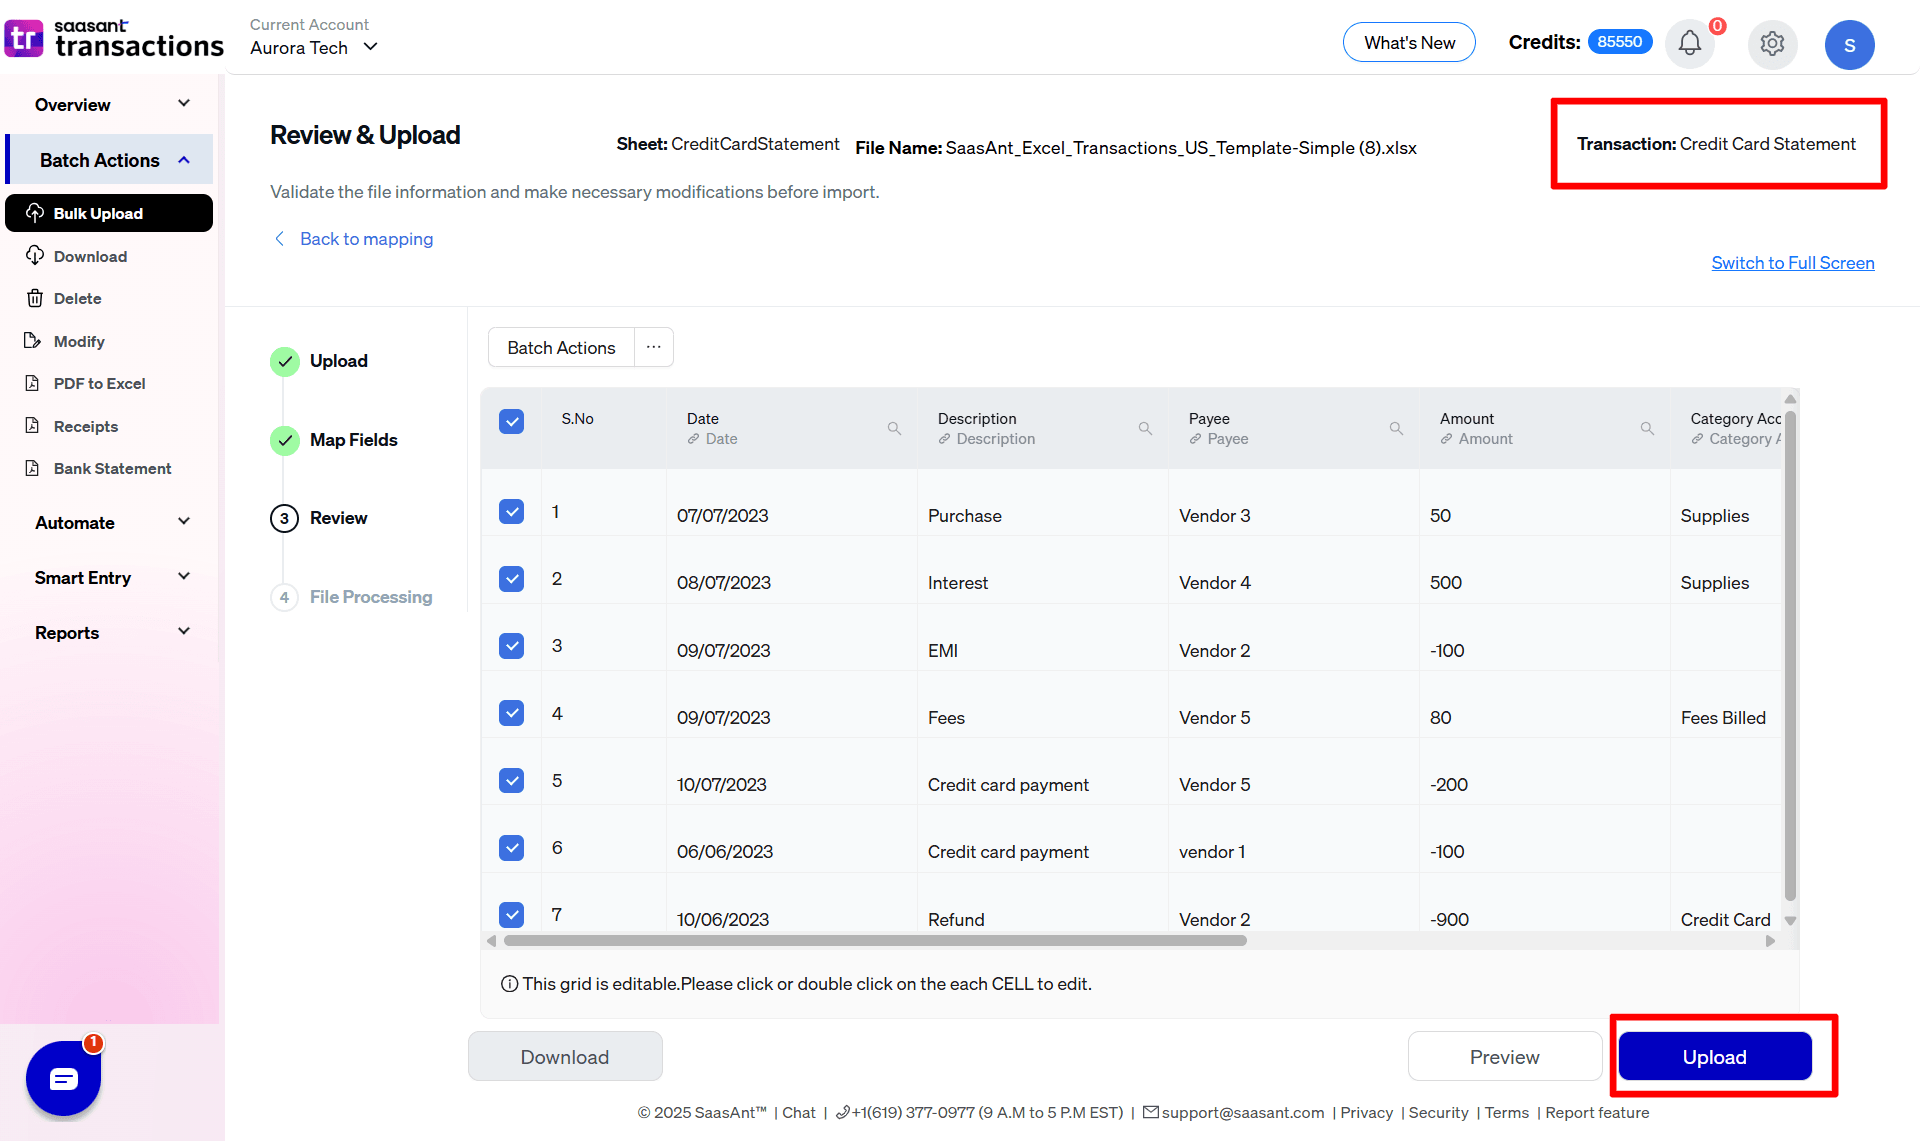
Task: Click Switch to Full Screen link
Action: (1792, 262)
